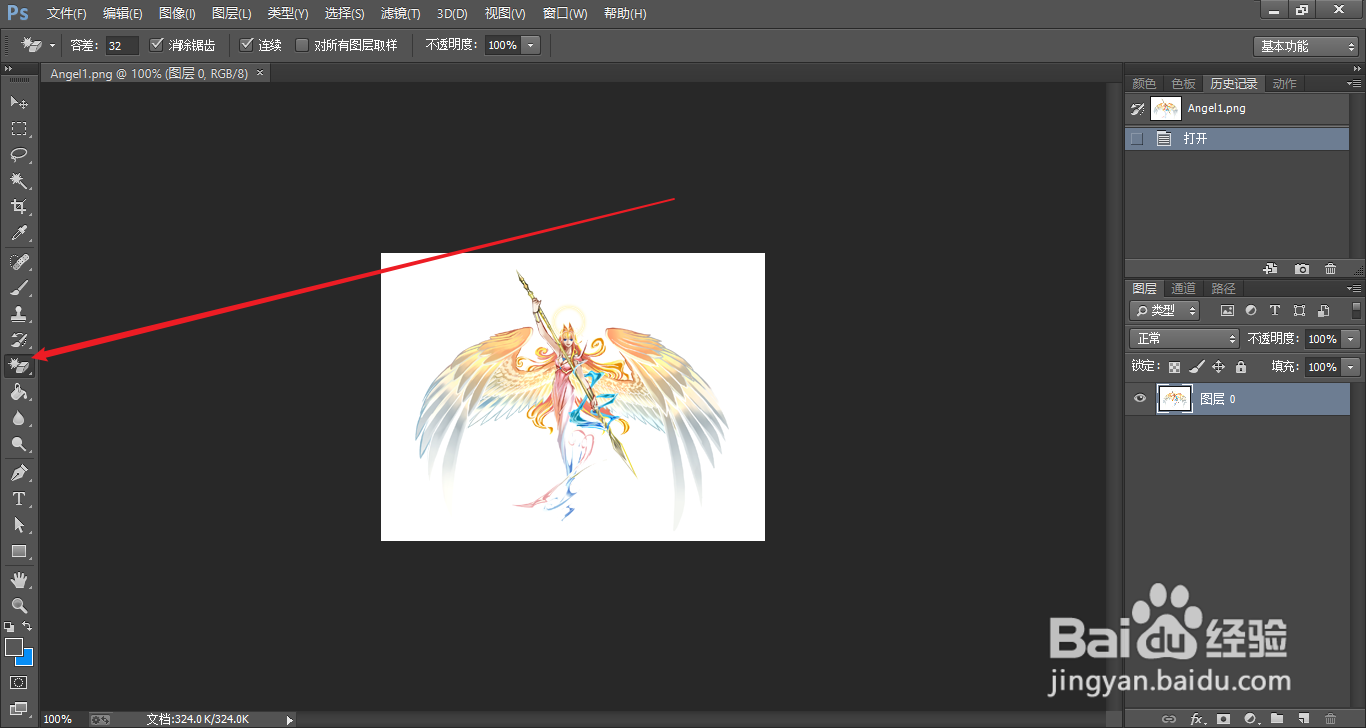
Task: Delete layer using Layers panel trash
Action: coord(1330,719)
